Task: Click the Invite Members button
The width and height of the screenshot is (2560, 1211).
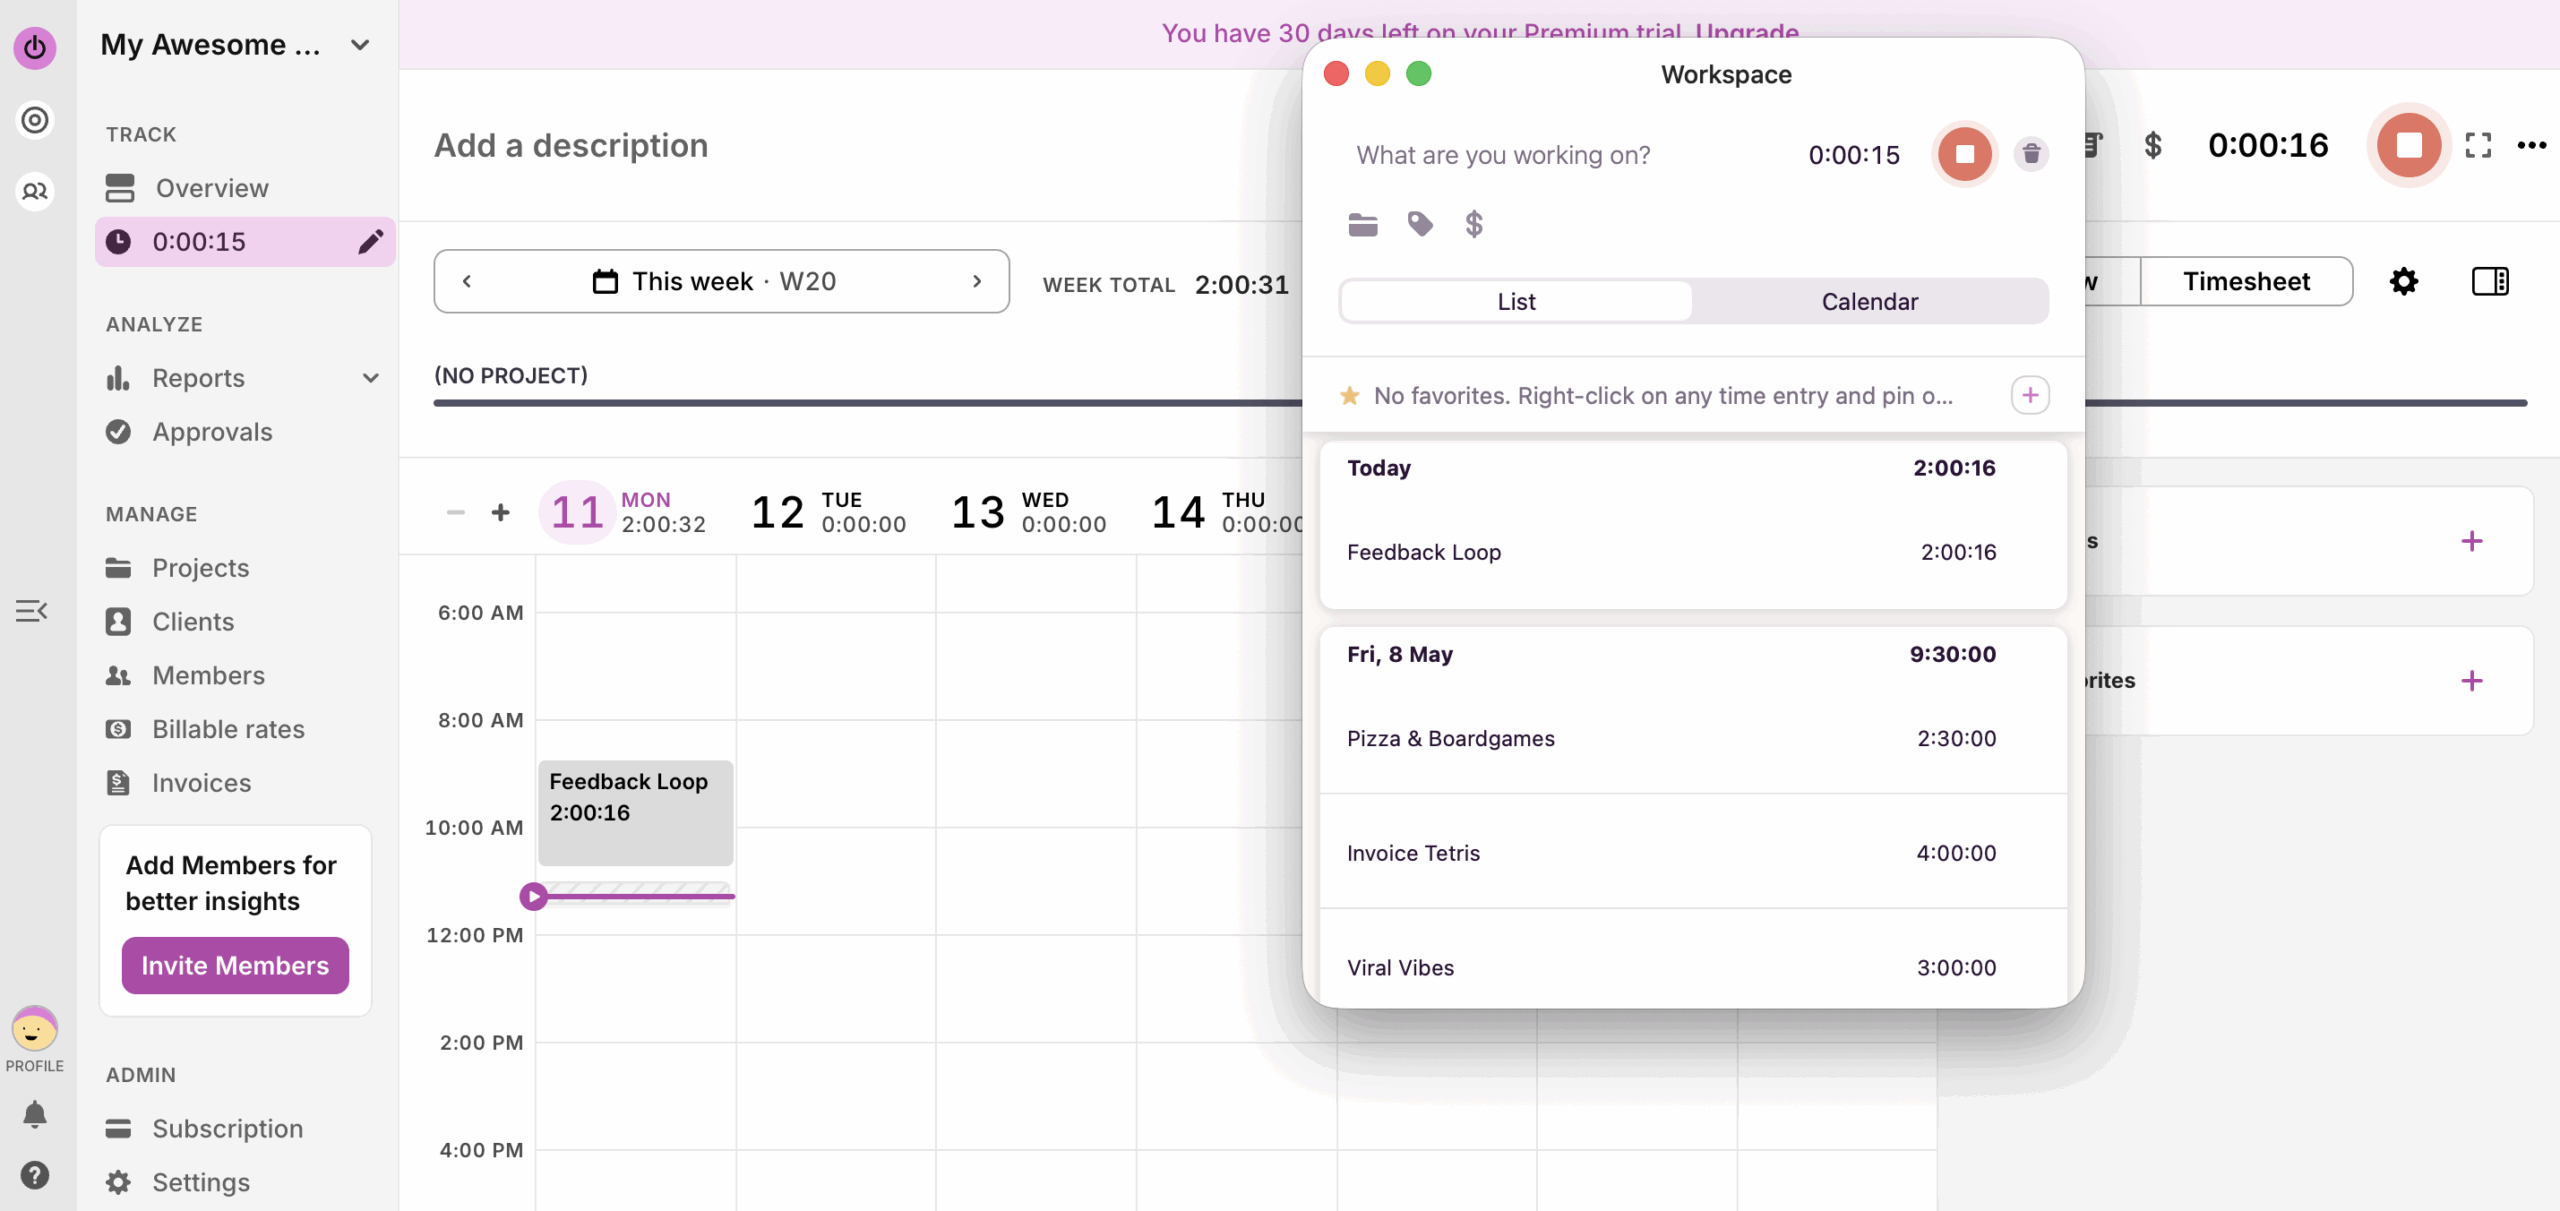Action: click(x=235, y=966)
